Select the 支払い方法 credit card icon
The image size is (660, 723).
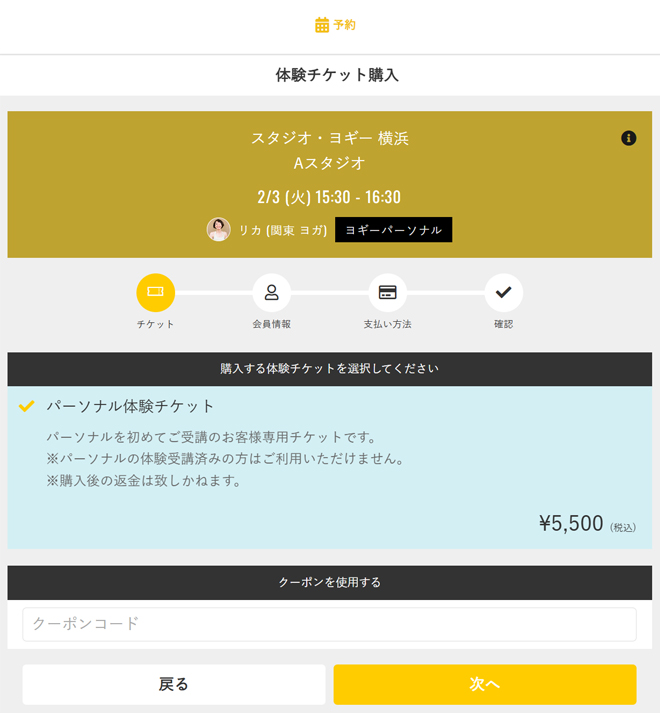pyautogui.click(x=387, y=293)
